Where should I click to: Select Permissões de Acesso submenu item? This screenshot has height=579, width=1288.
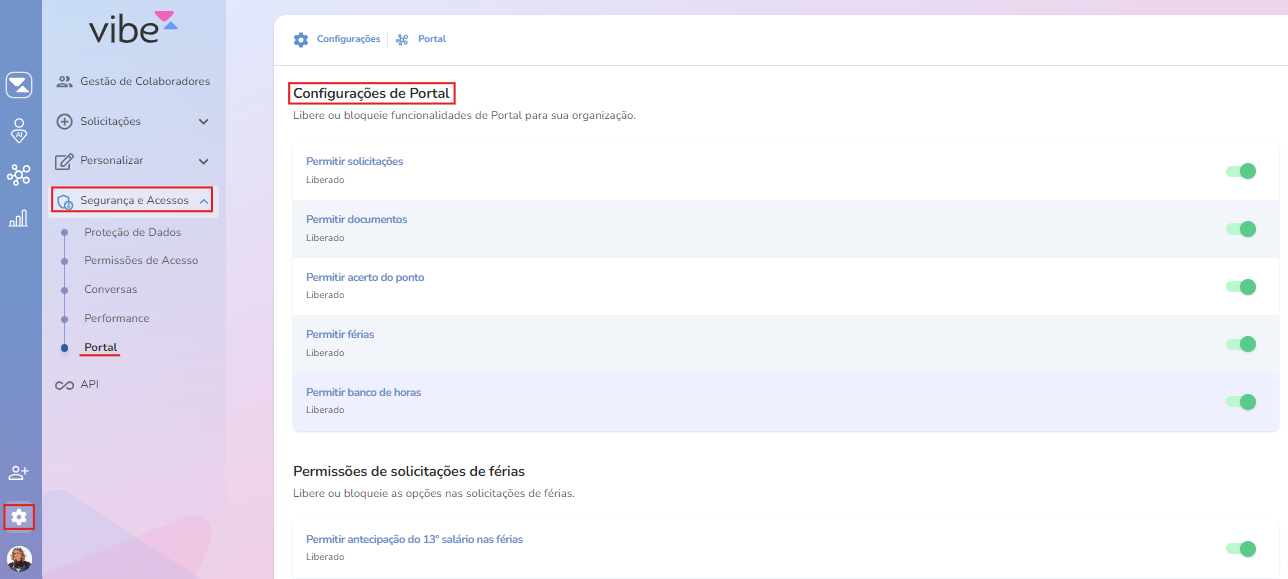141,260
